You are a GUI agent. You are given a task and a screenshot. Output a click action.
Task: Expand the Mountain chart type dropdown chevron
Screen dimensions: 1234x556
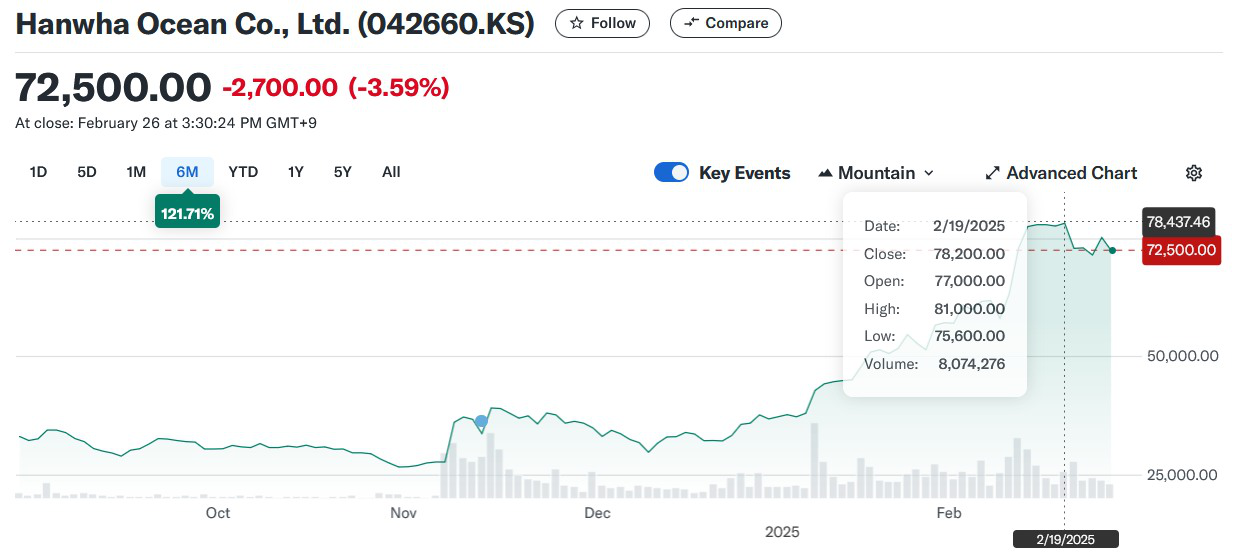point(929,173)
